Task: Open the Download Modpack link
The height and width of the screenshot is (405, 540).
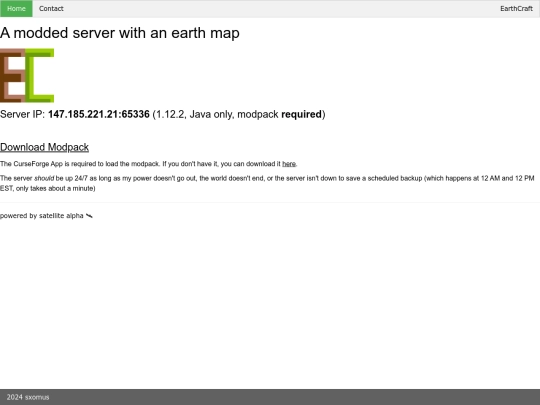Action: click(x=44, y=147)
